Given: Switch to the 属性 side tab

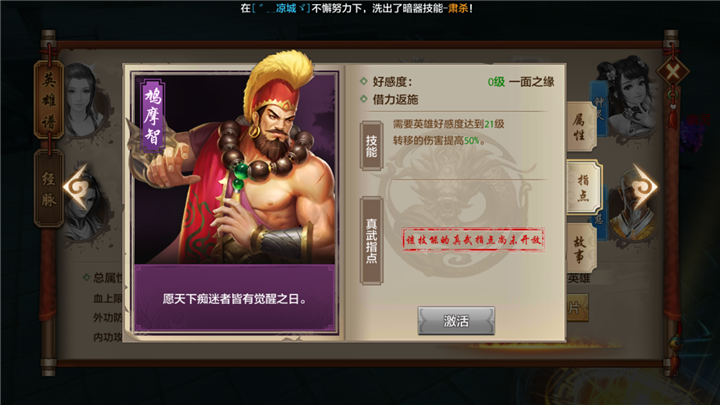Looking at the screenshot, I should click(x=580, y=127).
